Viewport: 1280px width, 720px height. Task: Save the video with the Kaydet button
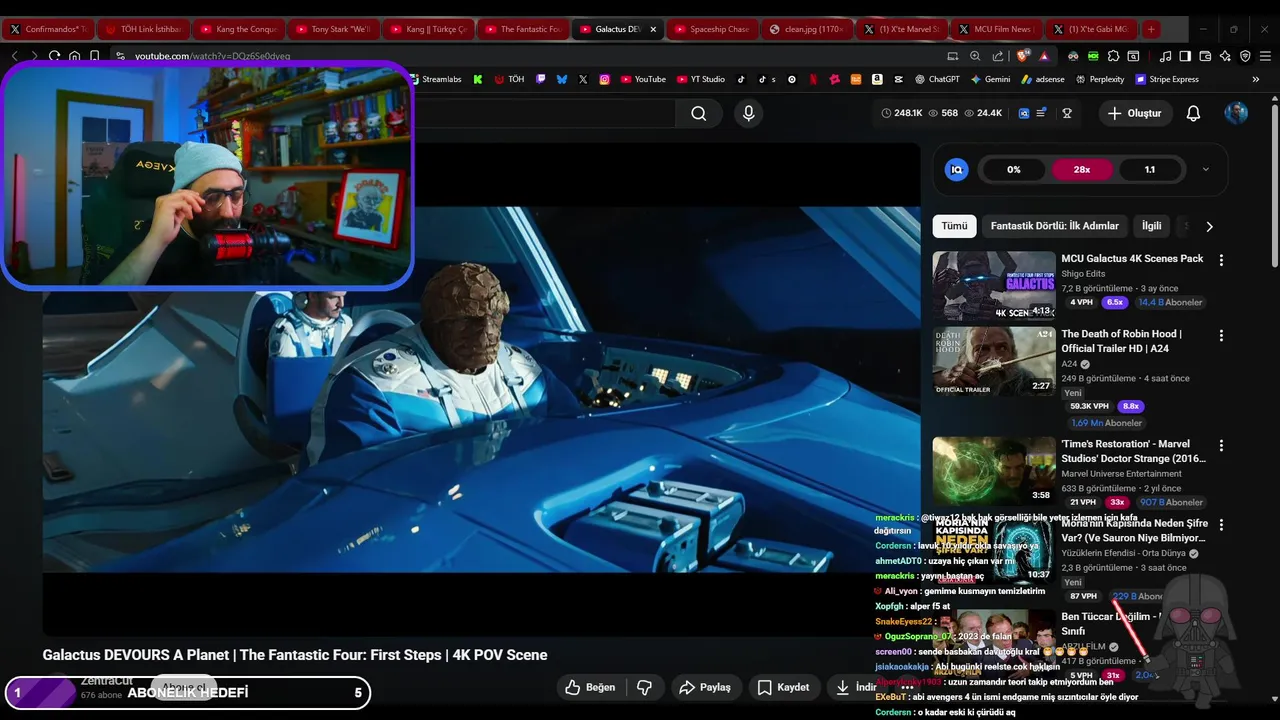(x=784, y=687)
